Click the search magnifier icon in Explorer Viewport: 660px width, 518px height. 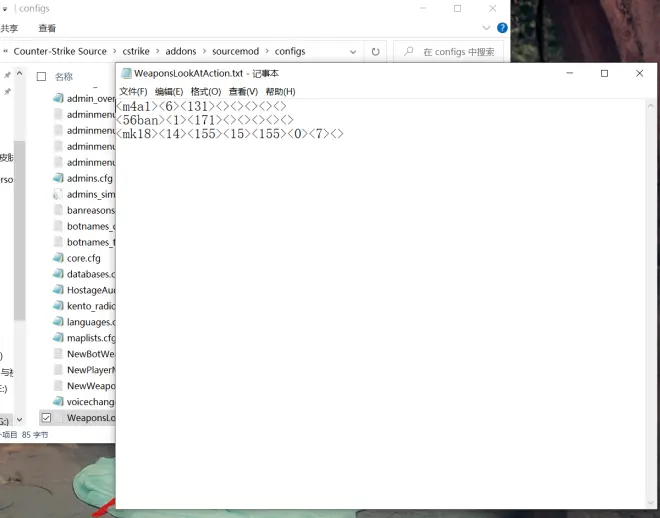pyautogui.click(x=408, y=51)
